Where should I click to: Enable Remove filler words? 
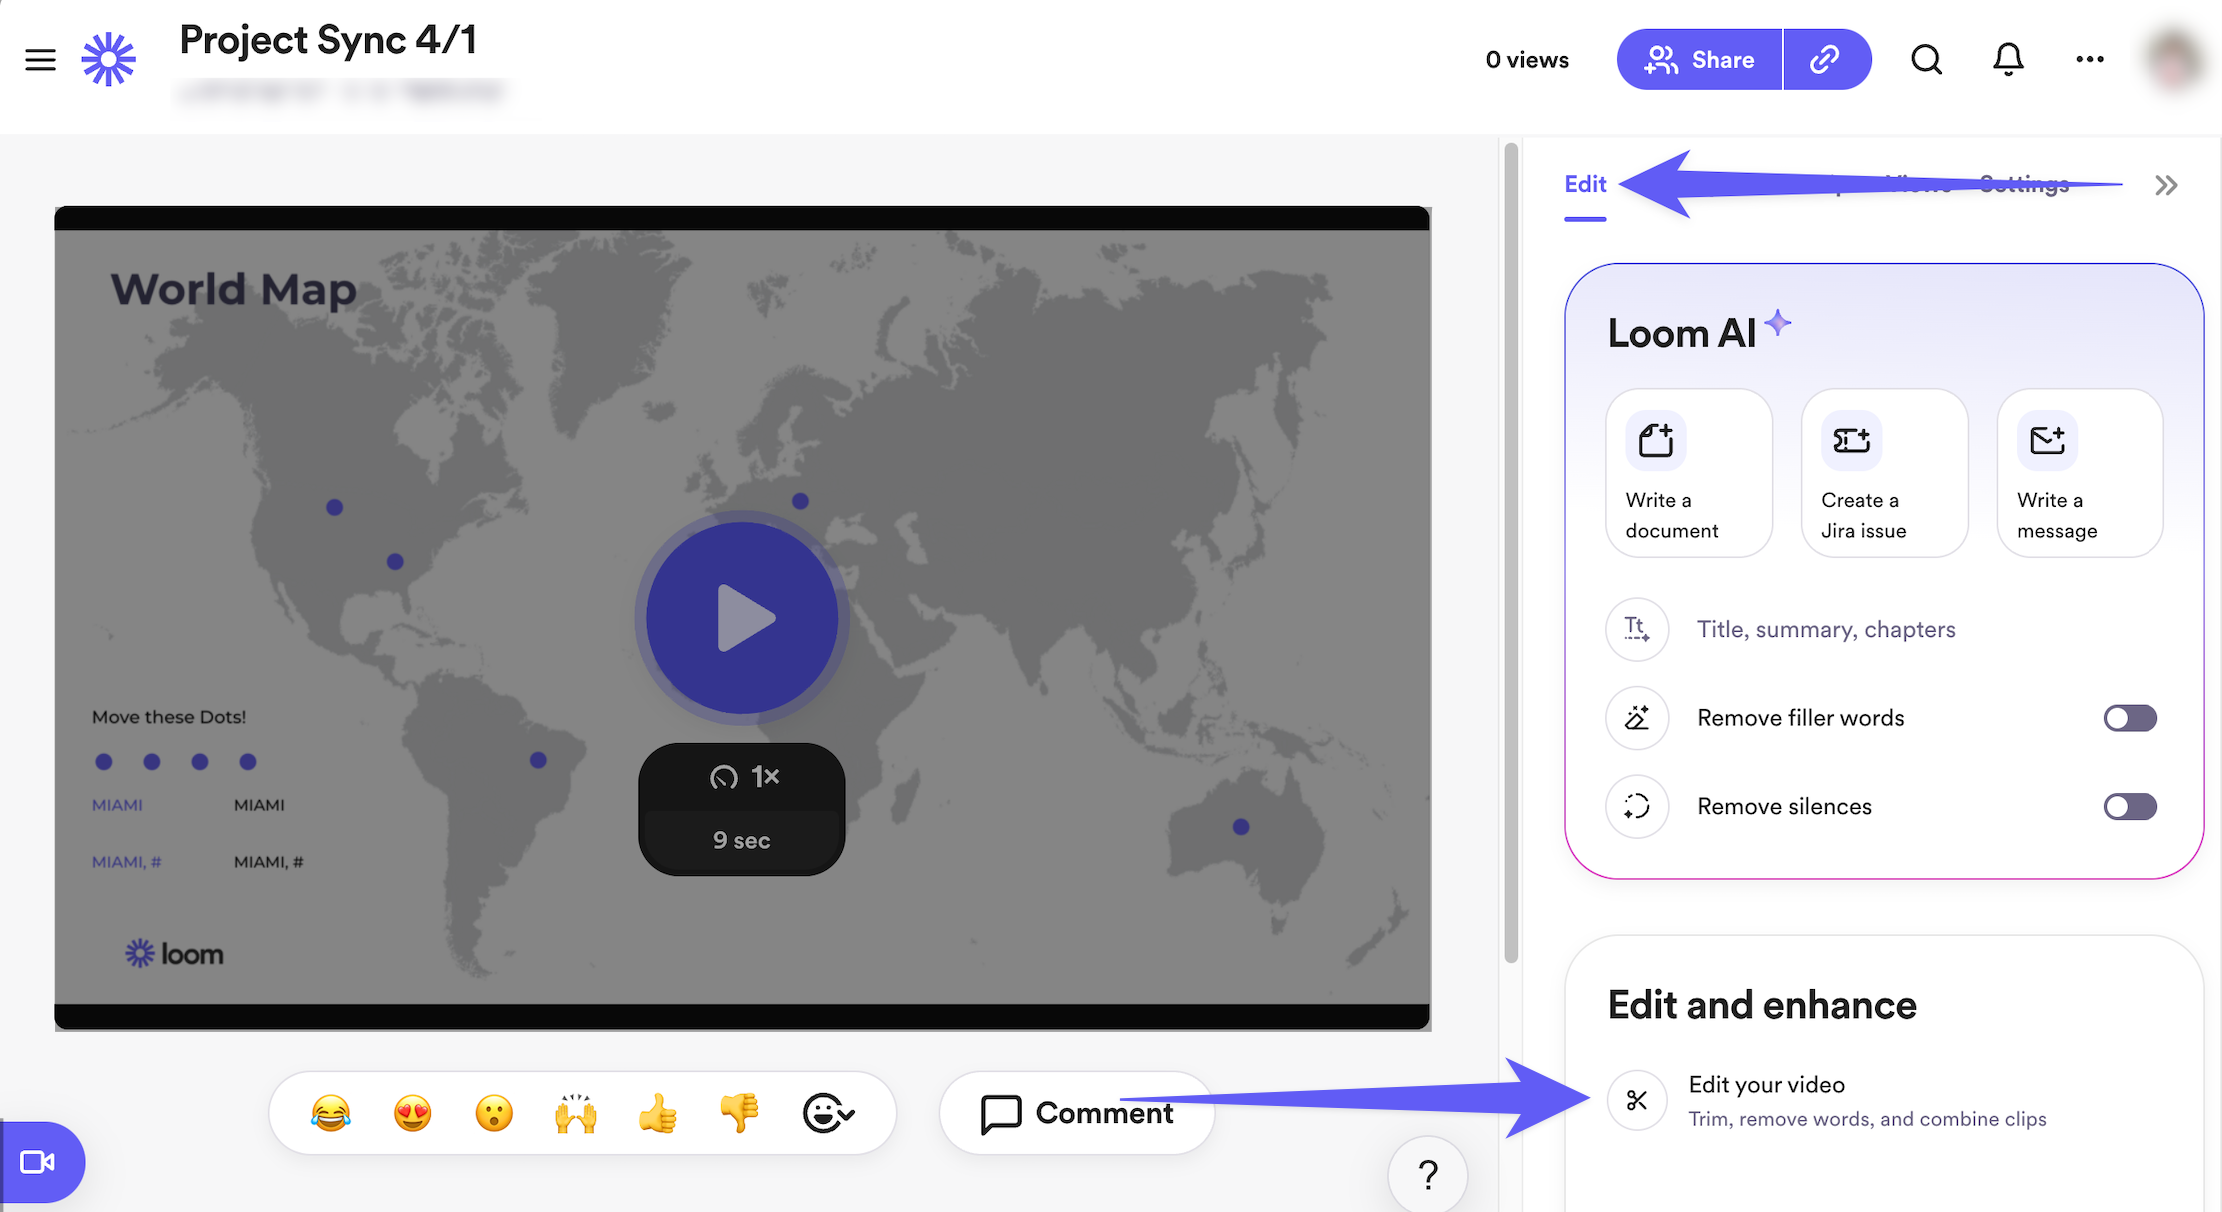2129,718
